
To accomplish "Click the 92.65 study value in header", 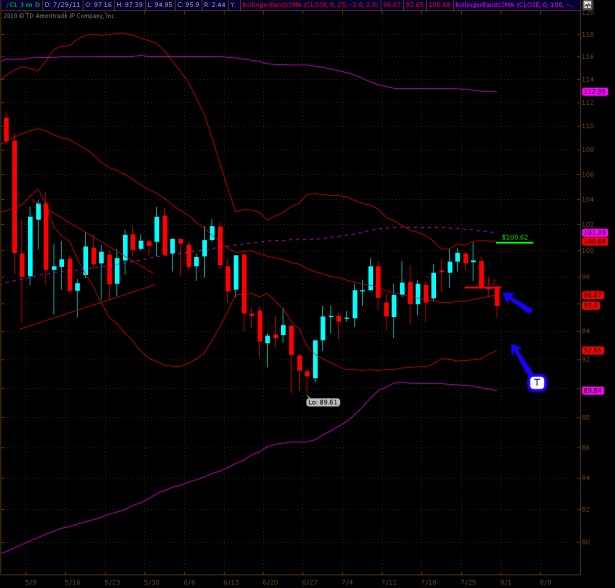I will (x=415, y=5).
